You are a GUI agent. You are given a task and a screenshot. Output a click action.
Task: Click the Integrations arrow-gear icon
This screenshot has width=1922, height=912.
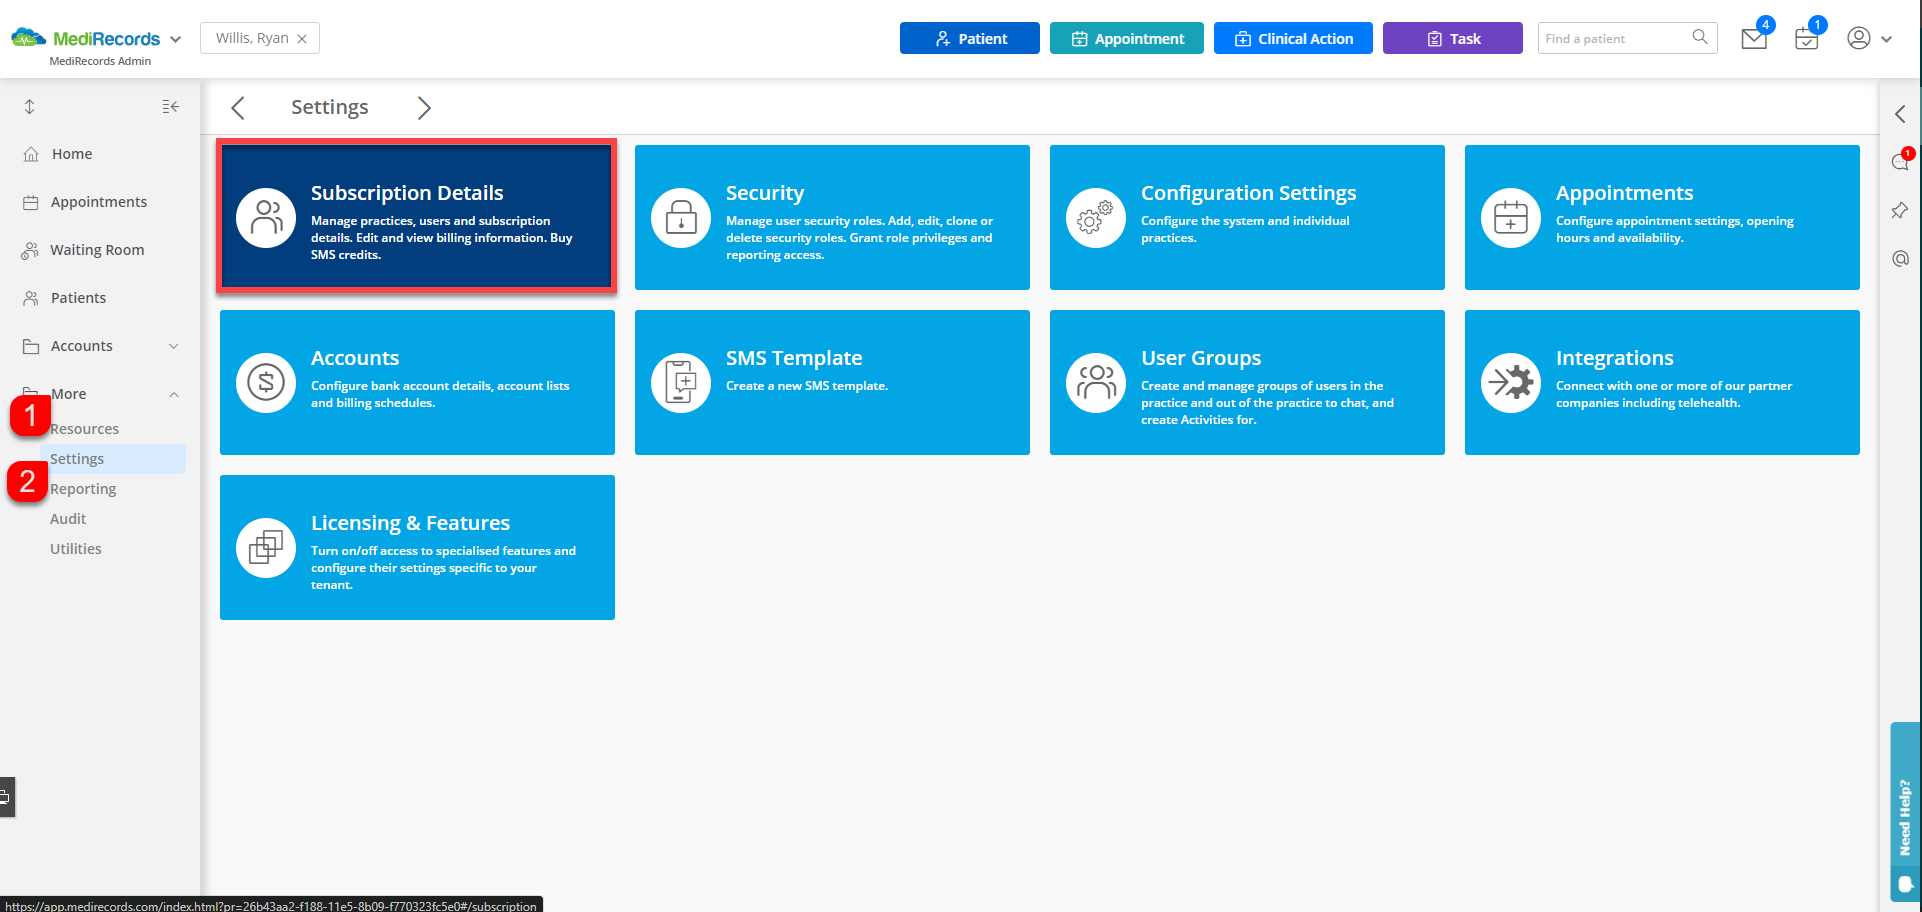[x=1511, y=382]
